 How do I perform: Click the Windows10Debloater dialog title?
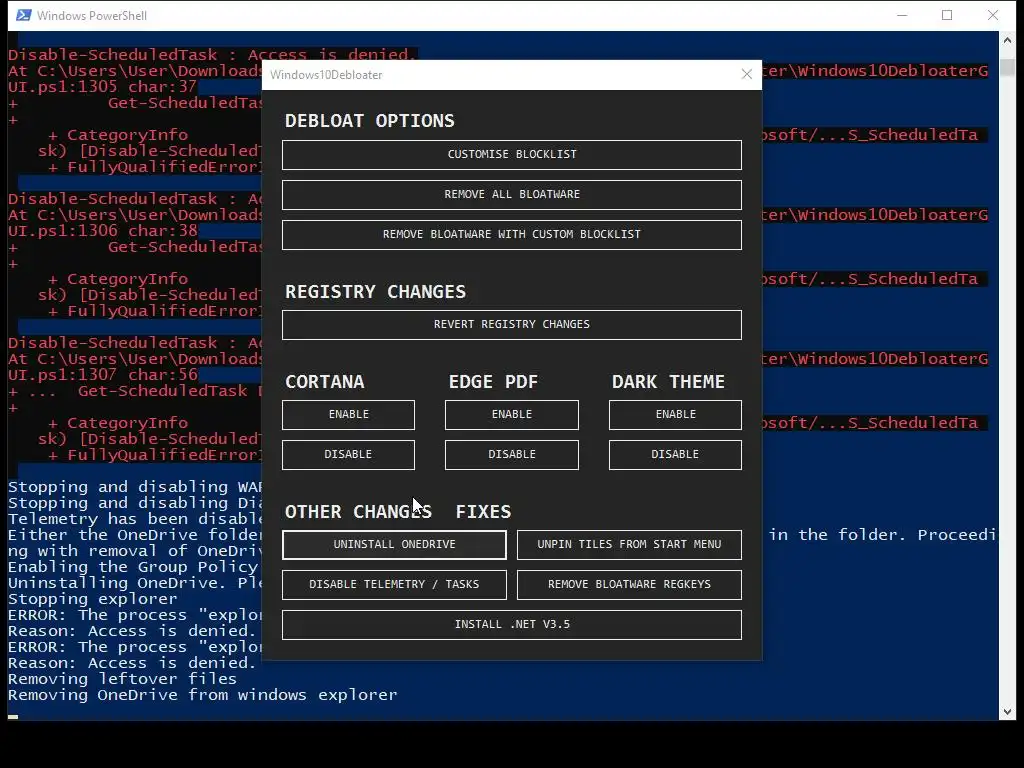pyautogui.click(x=326, y=75)
